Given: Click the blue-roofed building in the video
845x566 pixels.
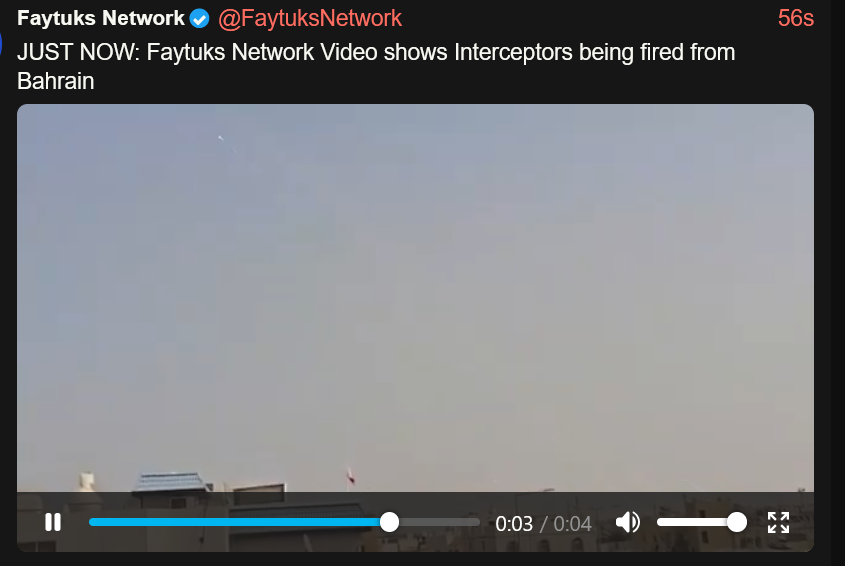Looking at the screenshot, I should point(171,482).
